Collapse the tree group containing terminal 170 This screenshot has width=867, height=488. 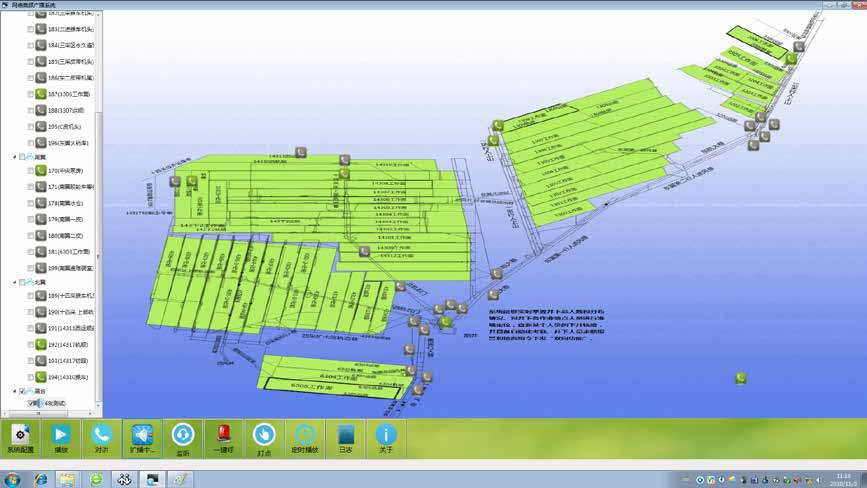coord(15,157)
